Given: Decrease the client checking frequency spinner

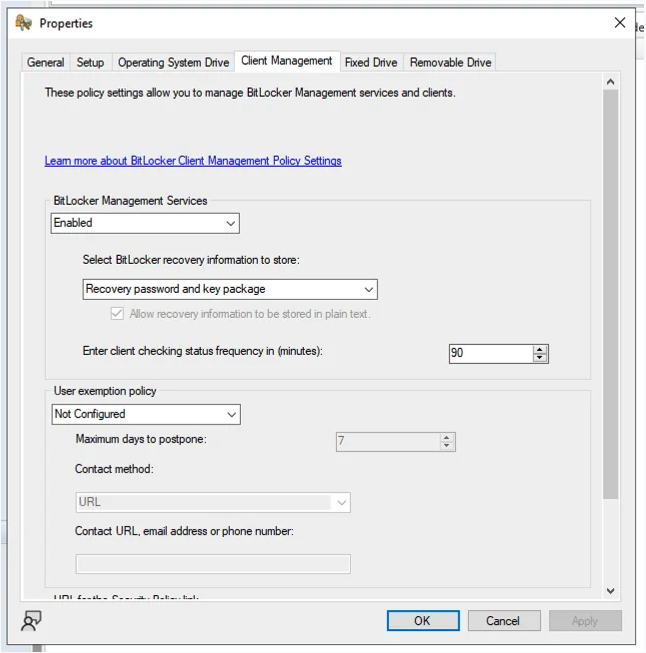Looking at the screenshot, I should (540, 358).
